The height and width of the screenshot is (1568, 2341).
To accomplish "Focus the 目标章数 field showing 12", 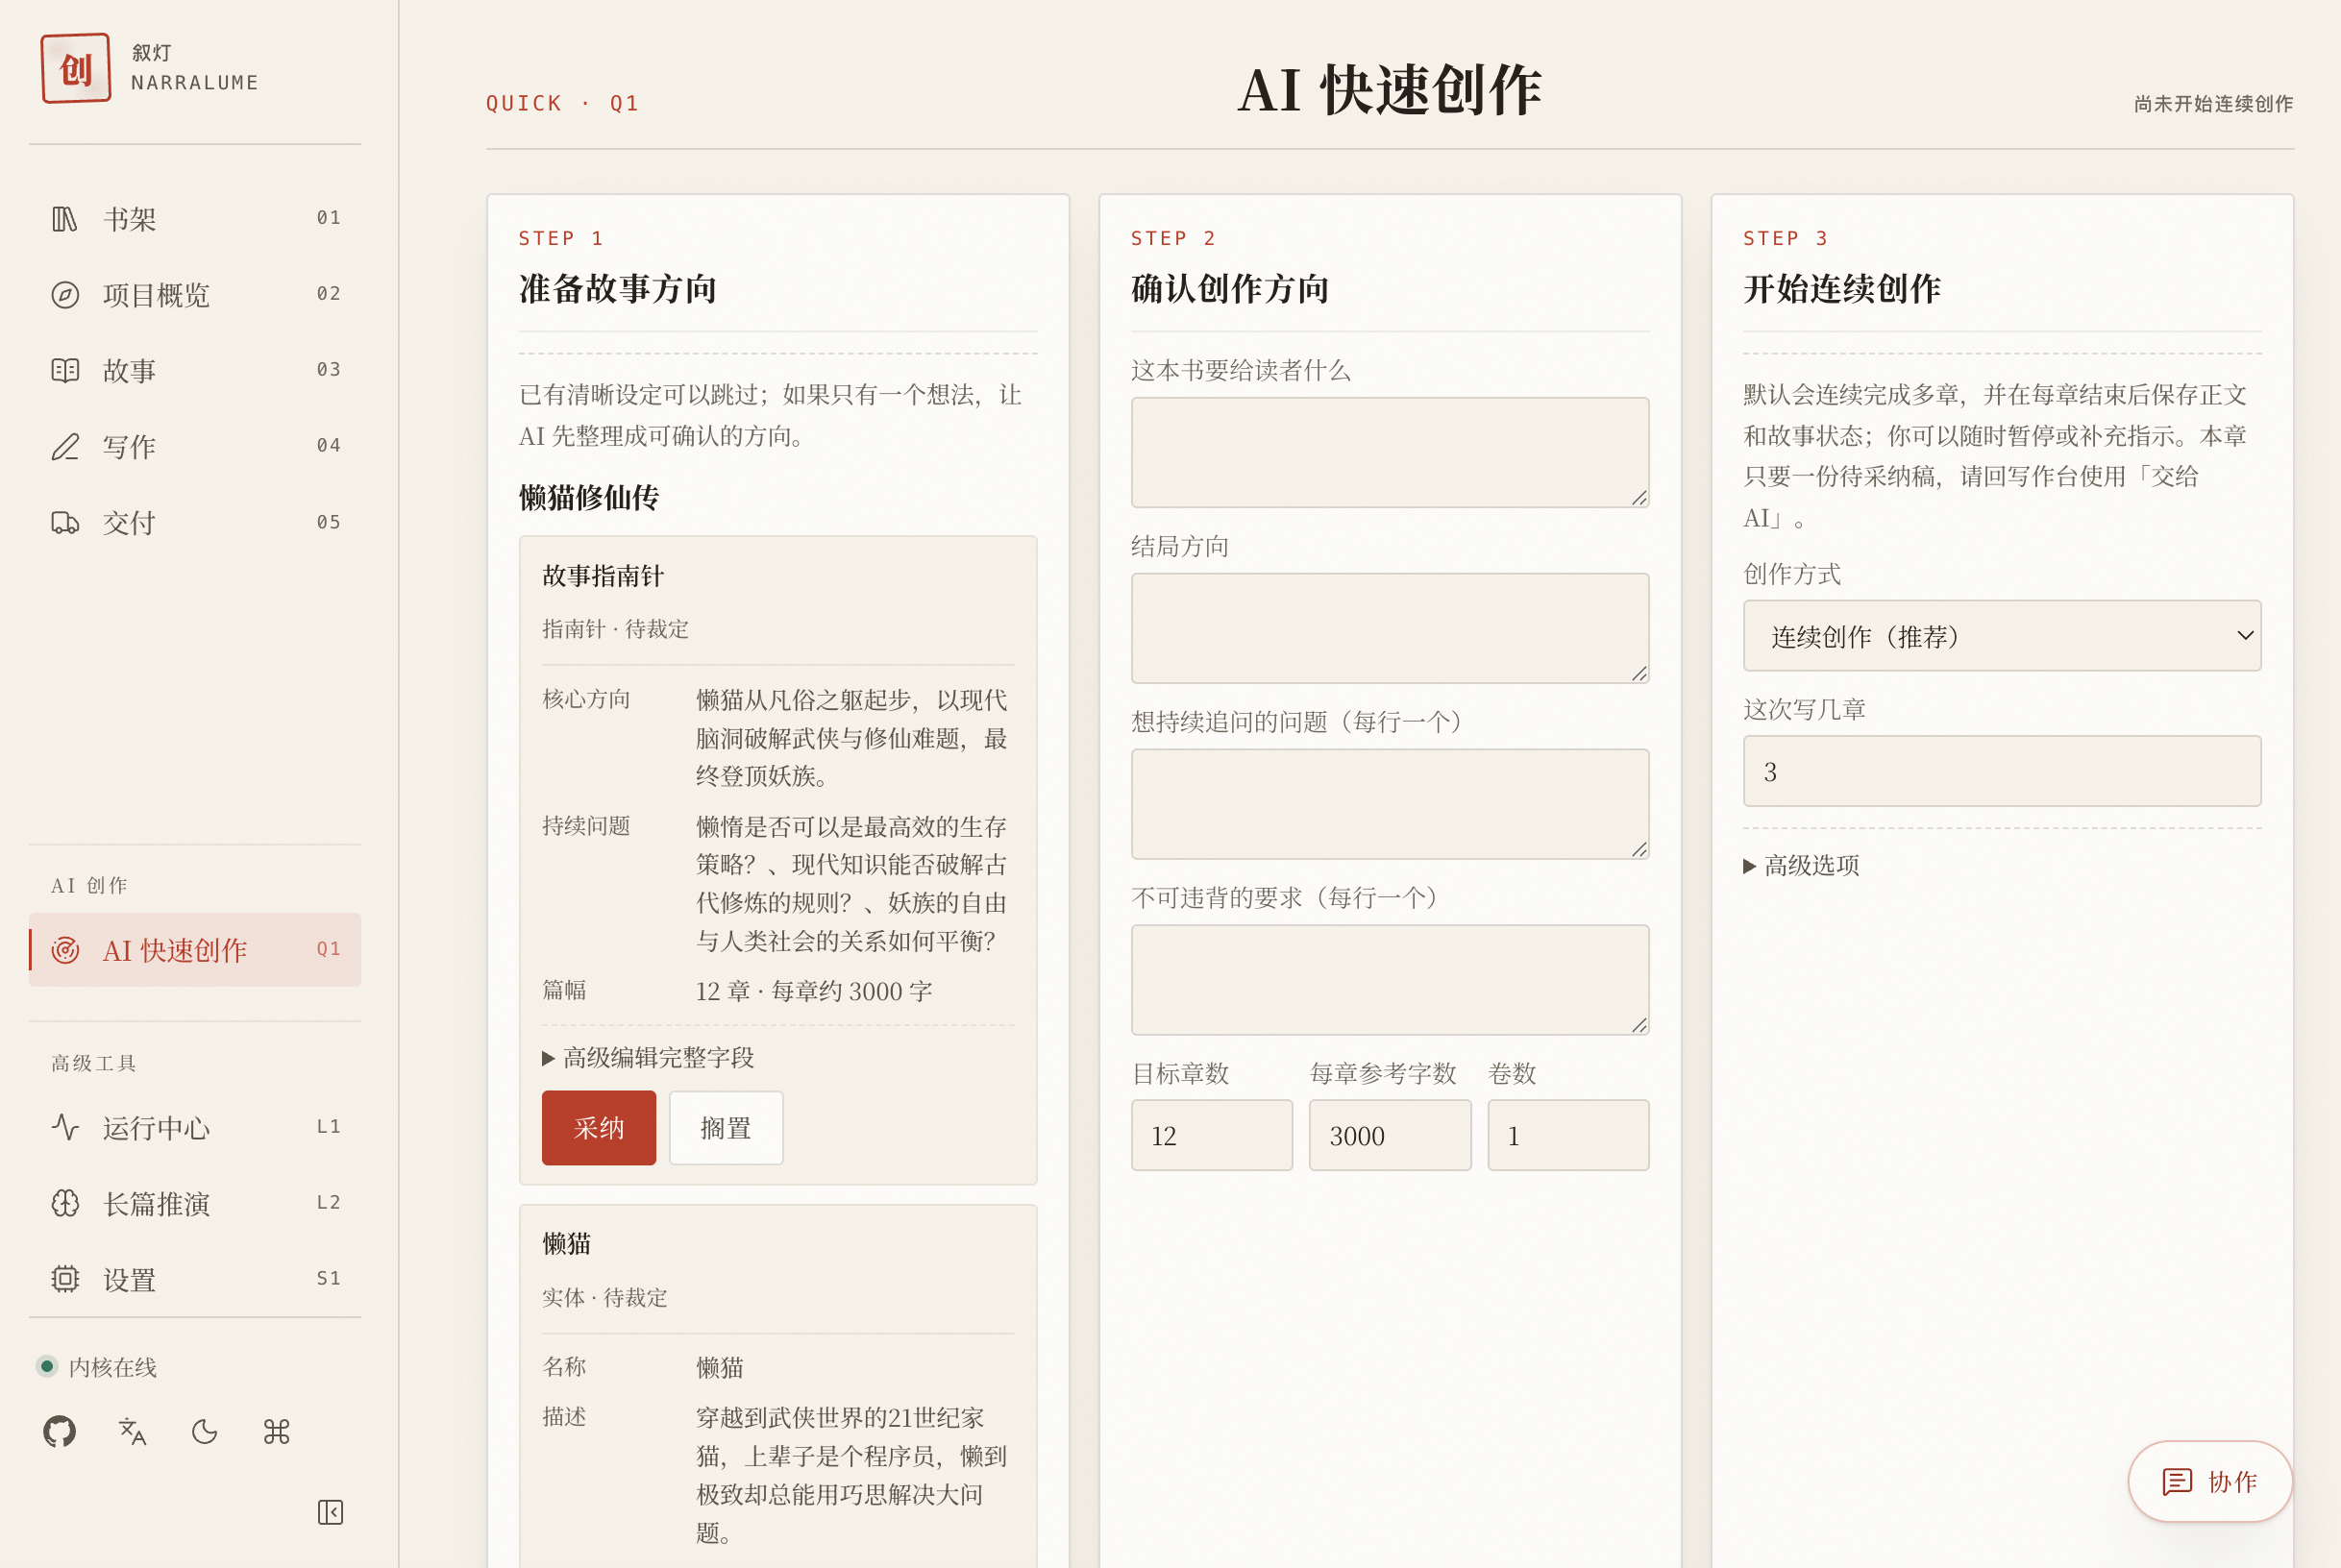I will coord(1212,1136).
